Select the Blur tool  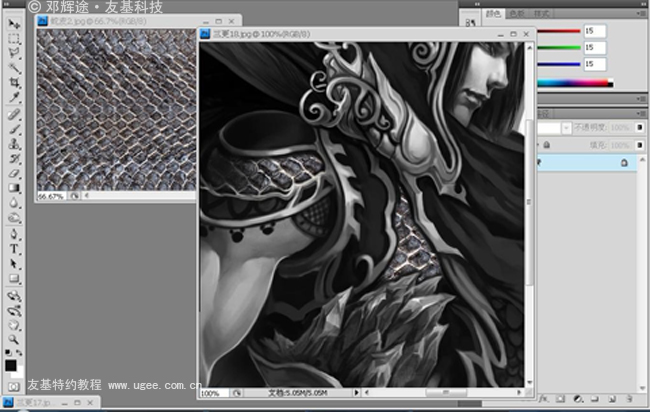click(14, 203)
